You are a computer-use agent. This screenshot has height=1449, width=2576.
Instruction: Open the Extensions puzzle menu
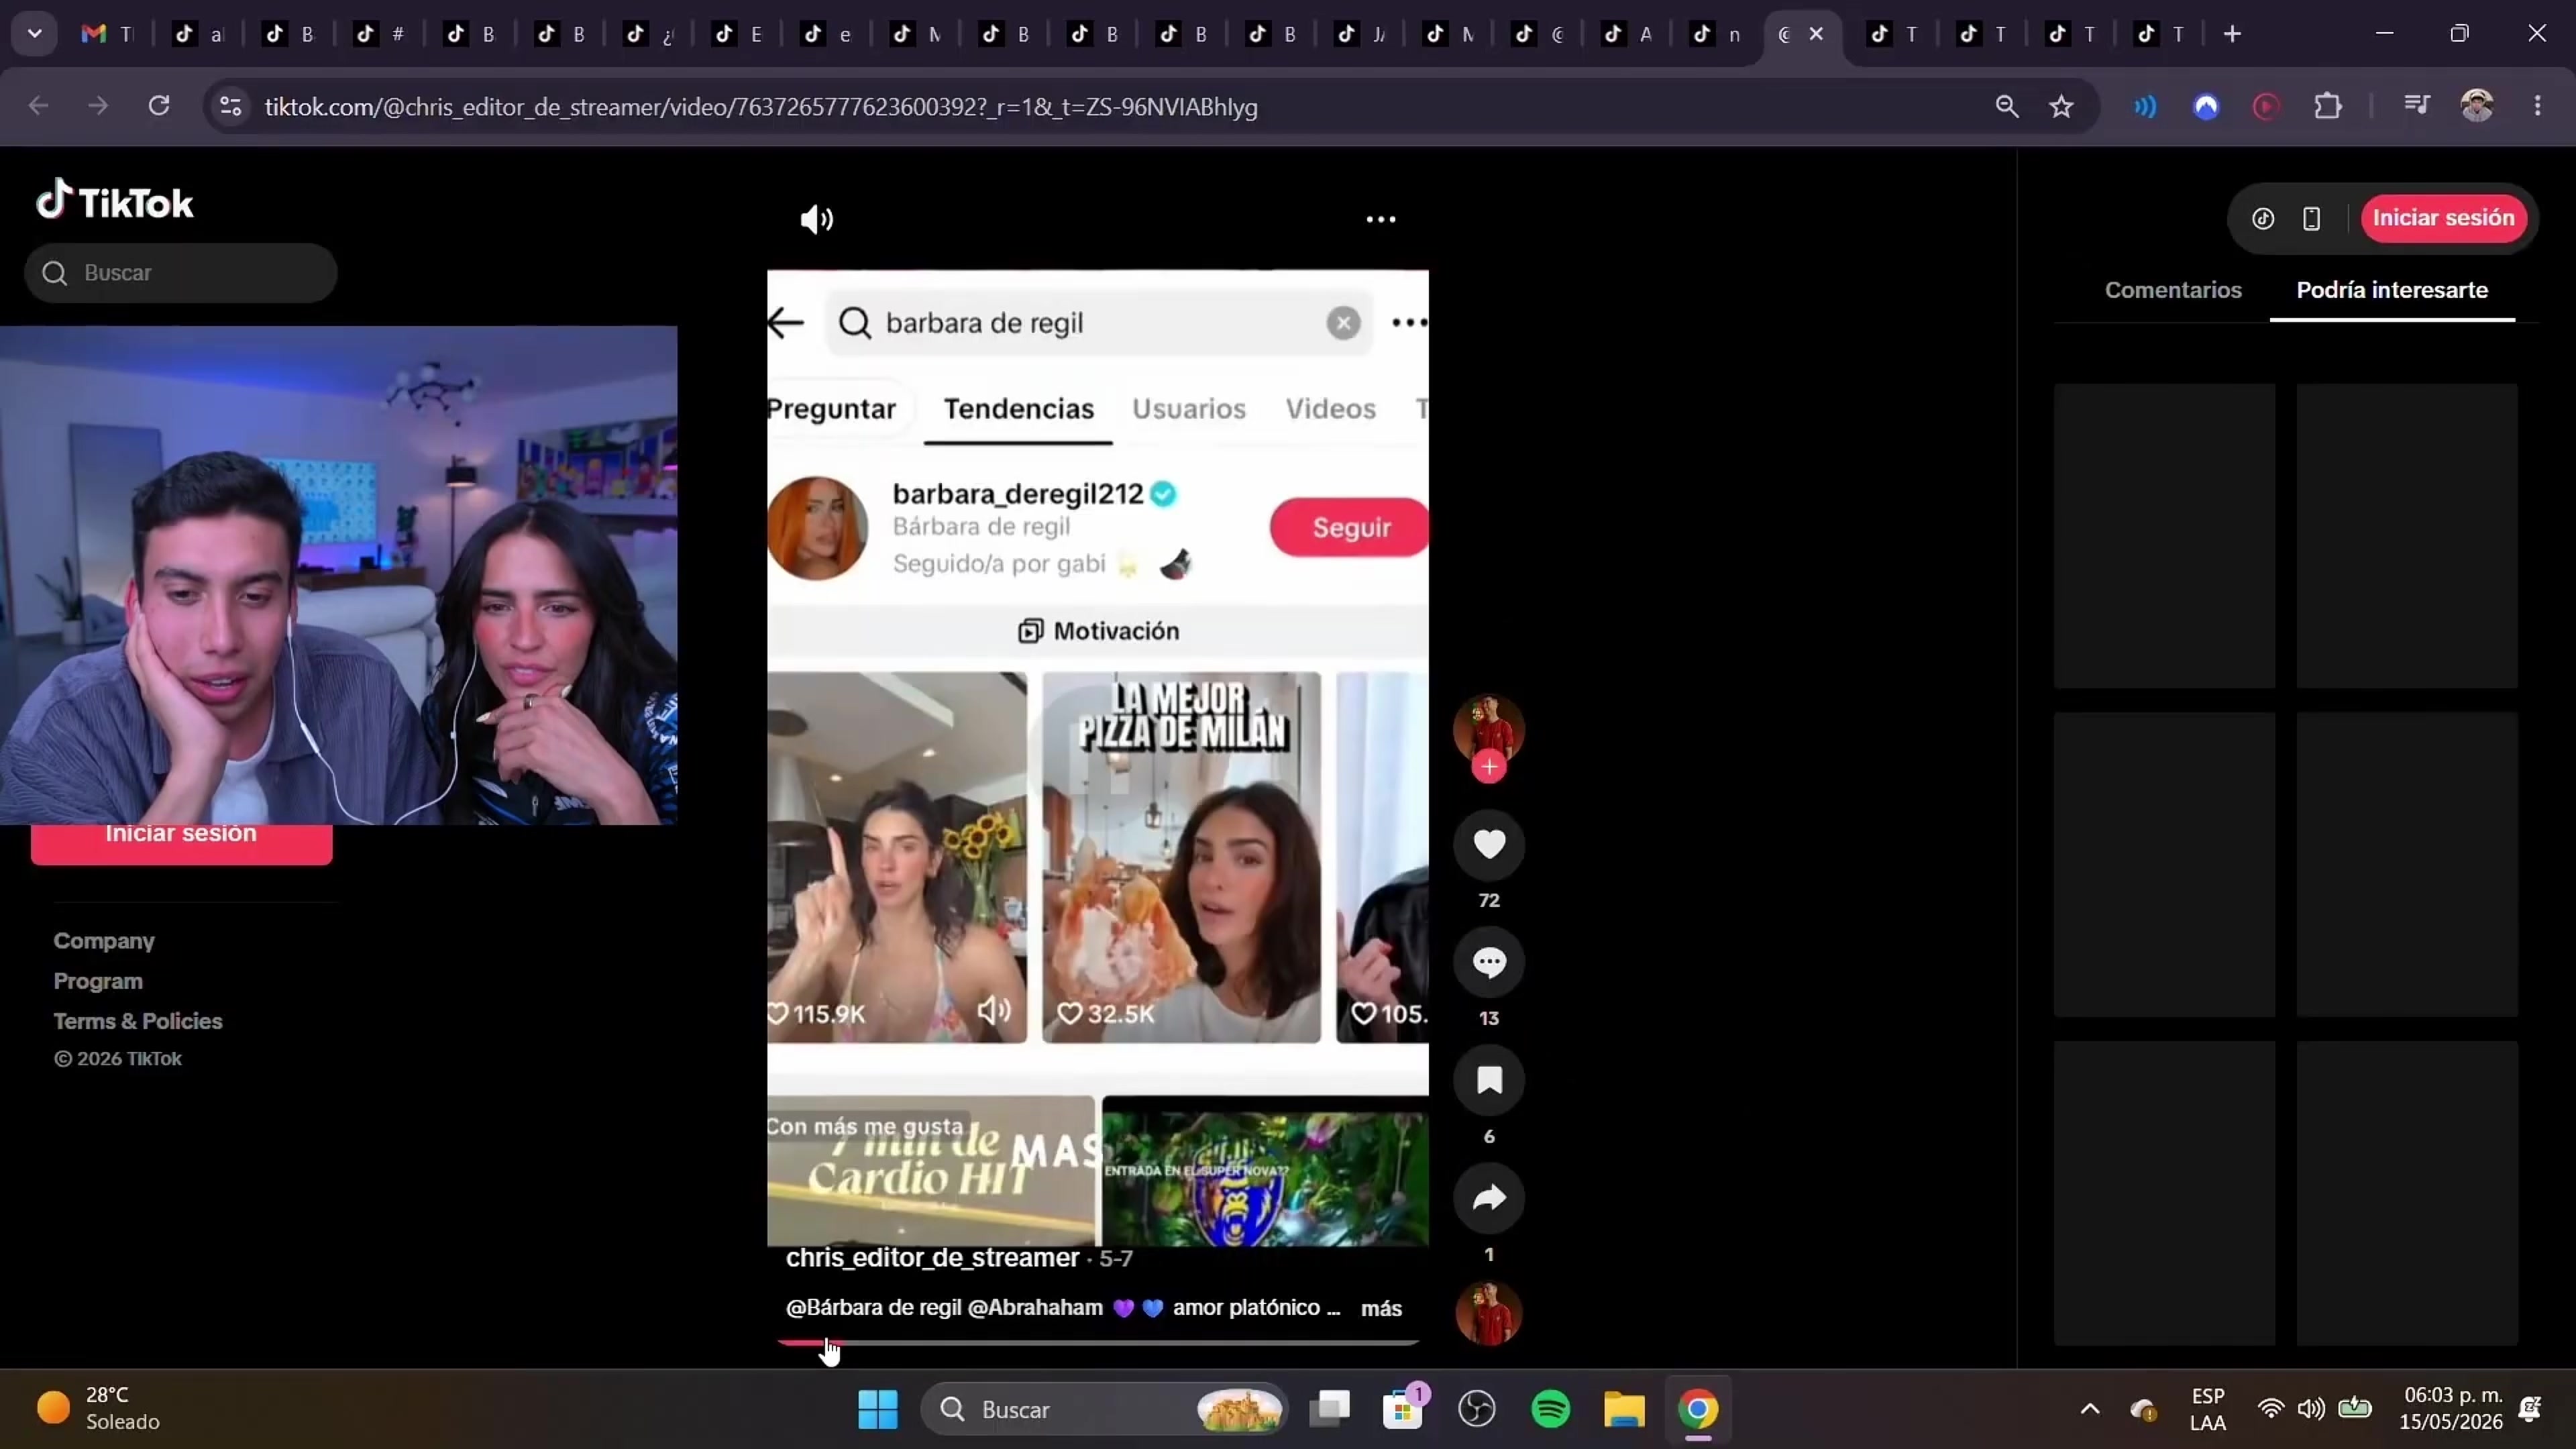point(2328,106)
